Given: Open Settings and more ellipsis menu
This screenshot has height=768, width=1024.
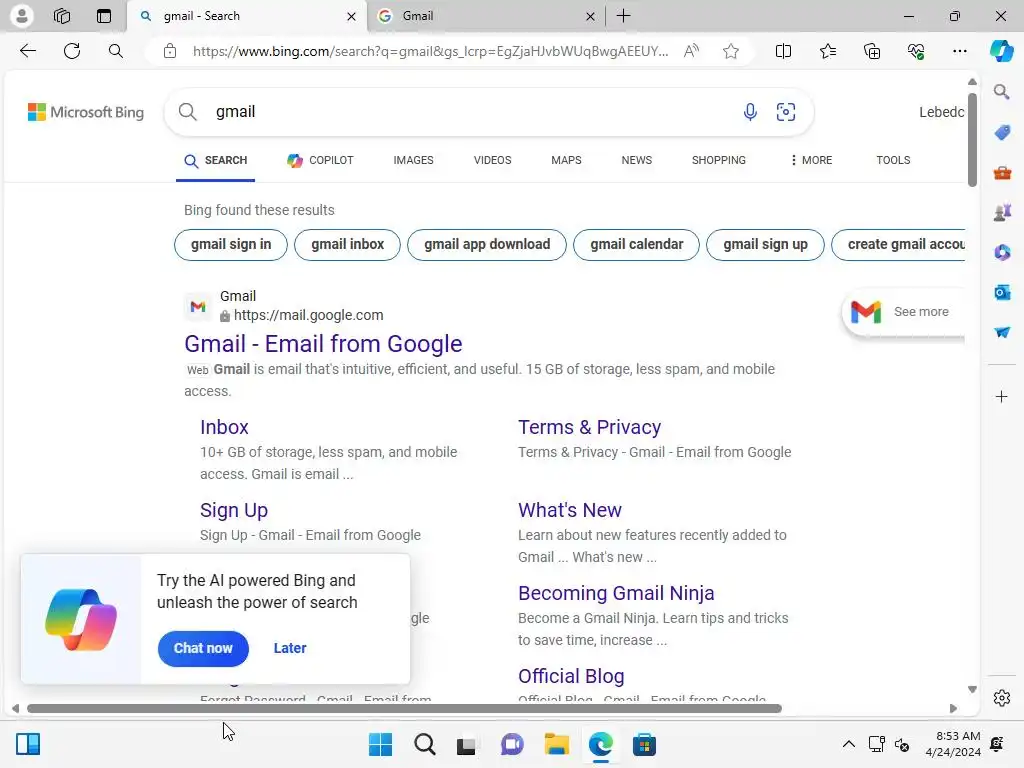Looking at the screenshot, I should [x=959, y=51].
